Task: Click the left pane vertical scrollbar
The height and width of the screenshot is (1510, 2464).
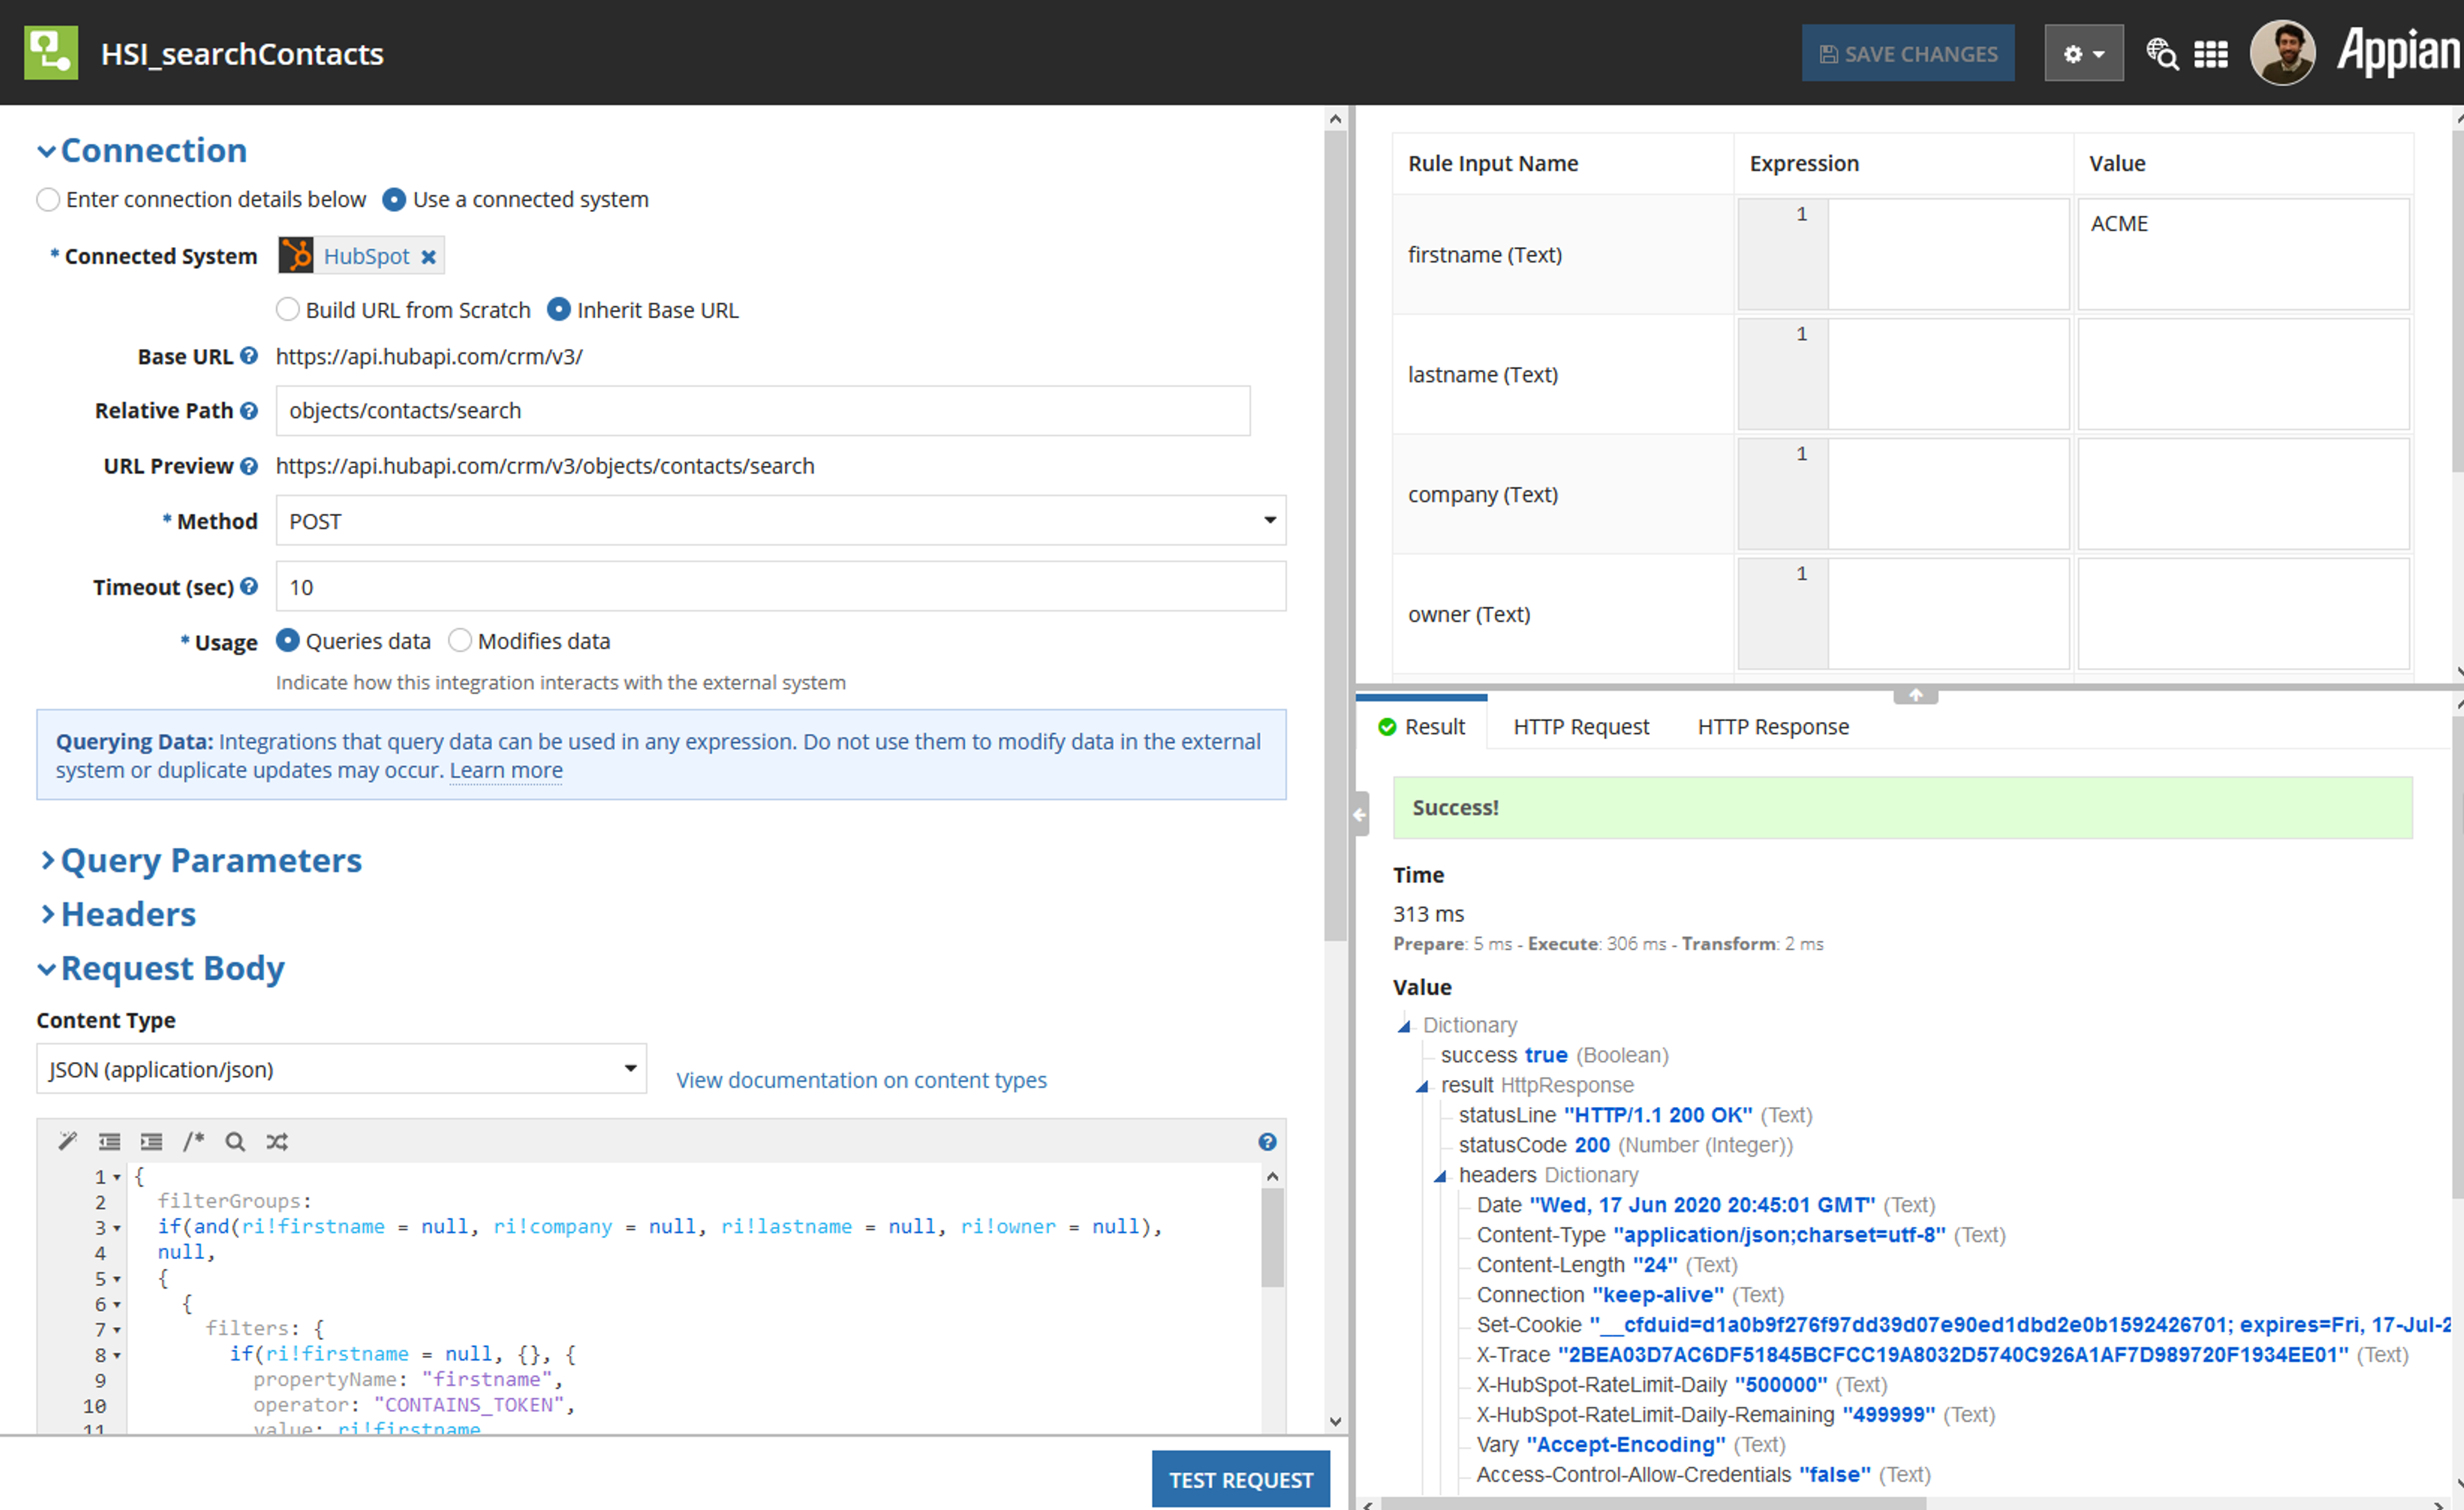Action: [1335, 535]
